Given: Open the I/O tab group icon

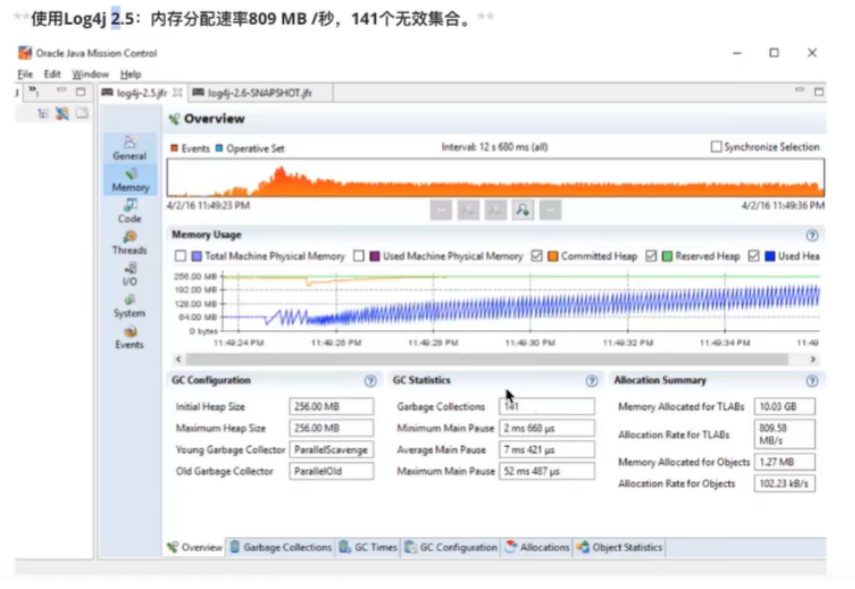Looking at the screenshot, I should 130,274.
